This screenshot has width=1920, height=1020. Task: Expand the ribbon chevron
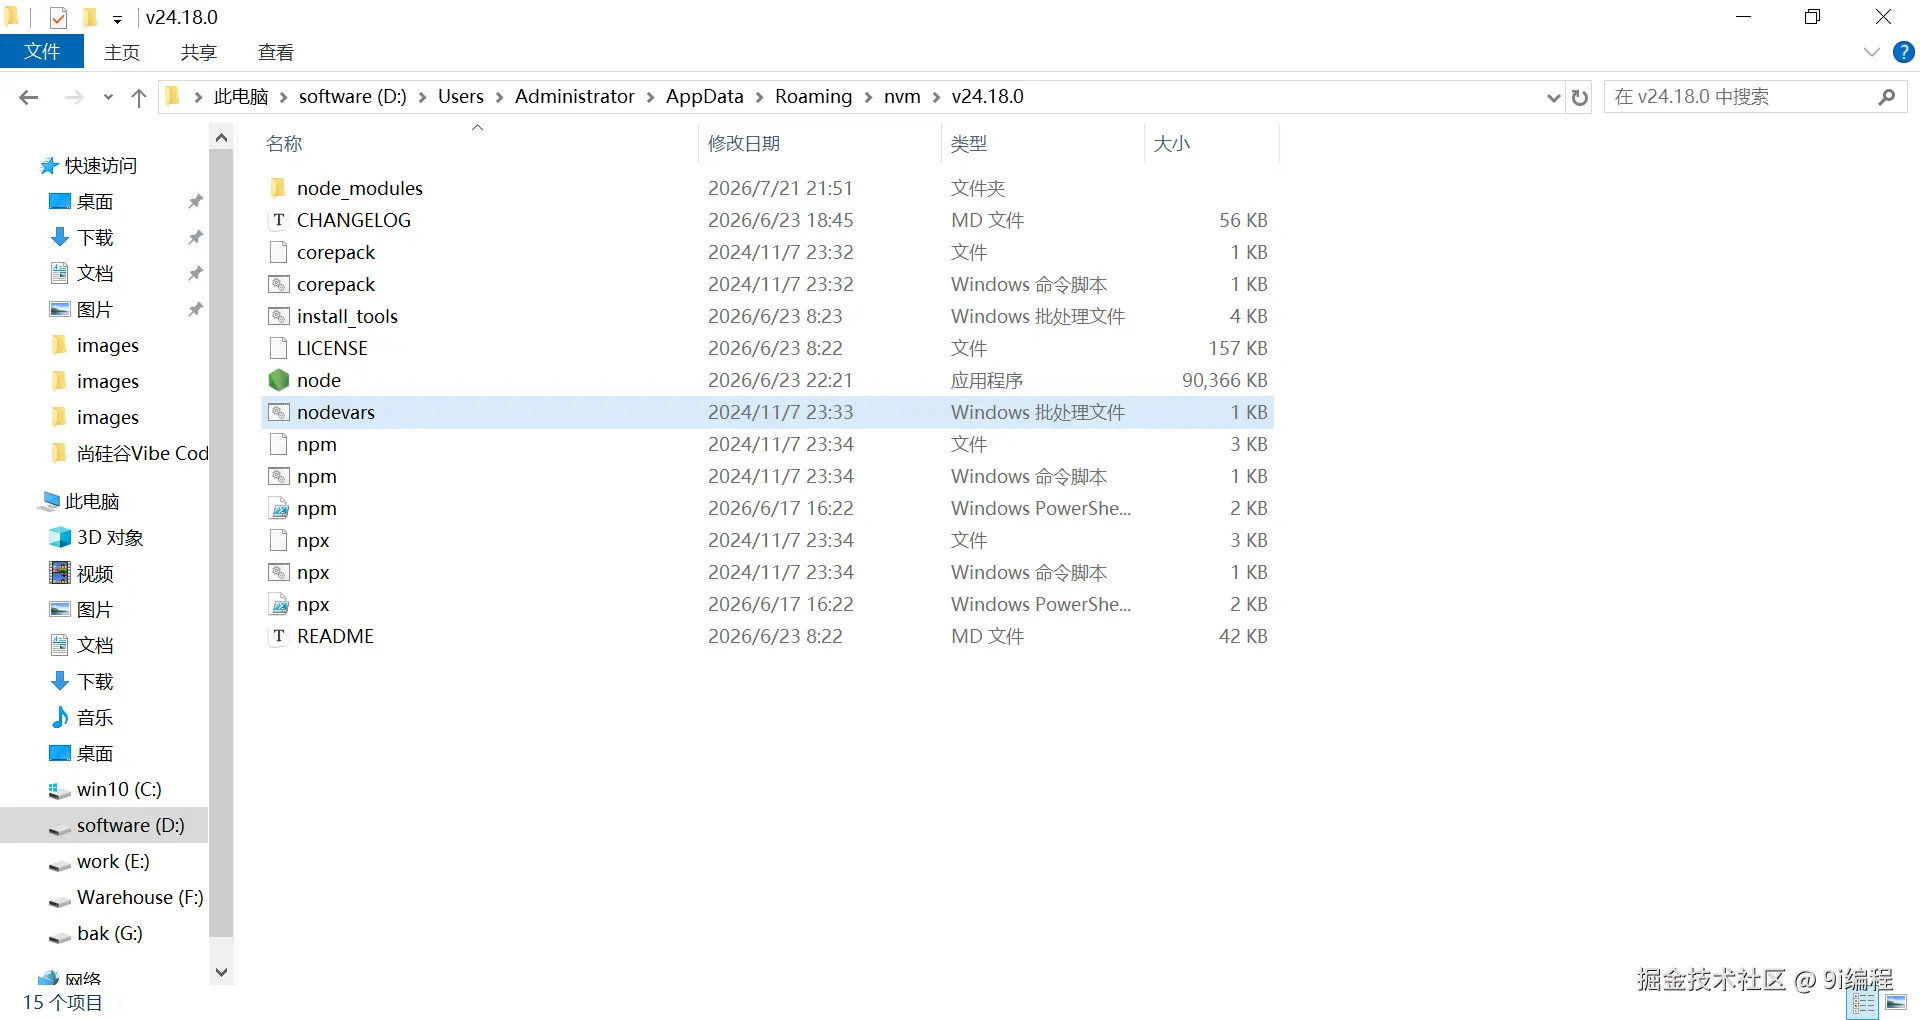1872,52
